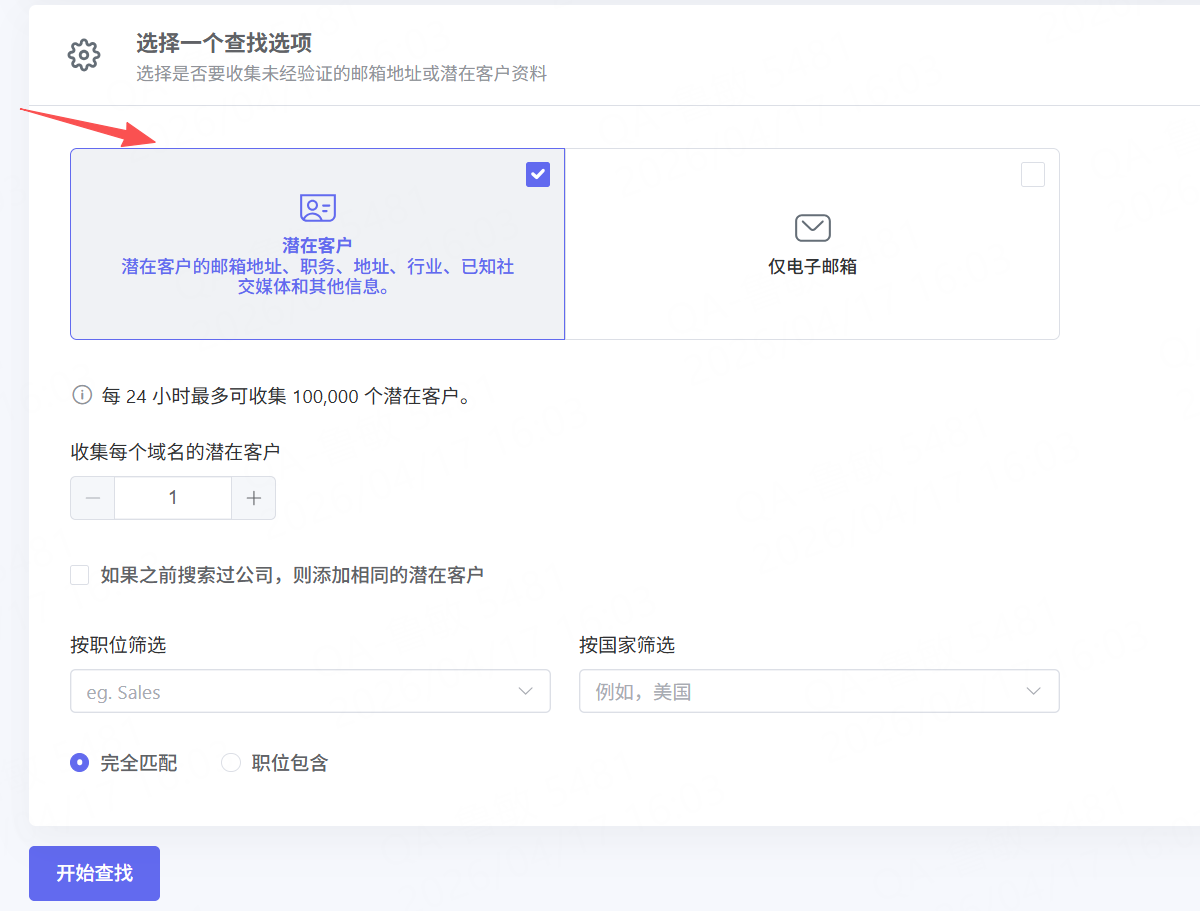Click the envelope icon for 仅电子邮箱
The height and width of the screenshot is (911, 1200).
pyautogui.click(x=812, y=228)
